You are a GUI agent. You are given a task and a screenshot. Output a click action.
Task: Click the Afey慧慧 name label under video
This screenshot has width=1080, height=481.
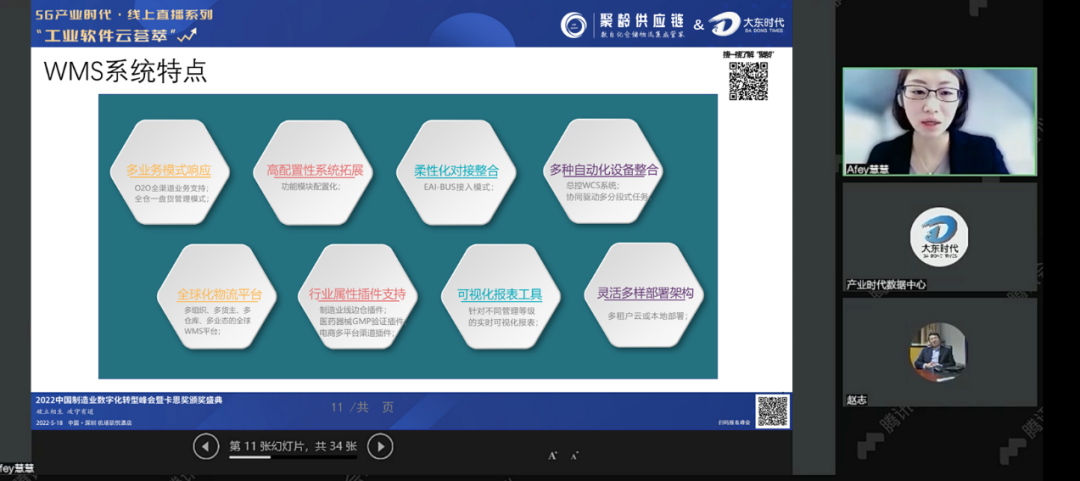click(866, 169)
